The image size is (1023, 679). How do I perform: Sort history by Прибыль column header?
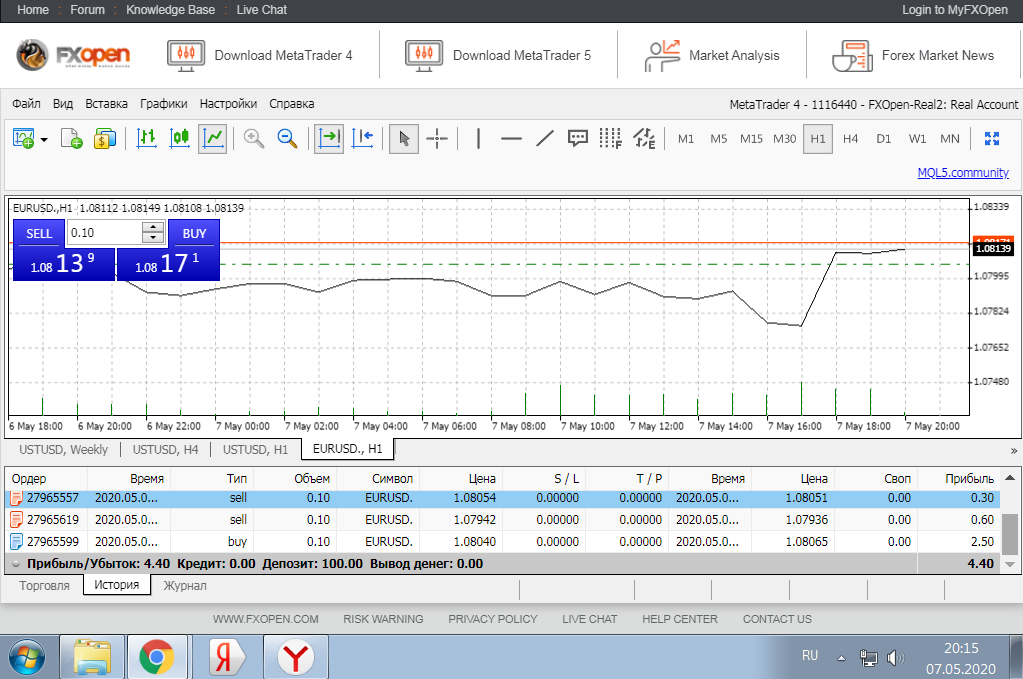[x=958, y=479]
